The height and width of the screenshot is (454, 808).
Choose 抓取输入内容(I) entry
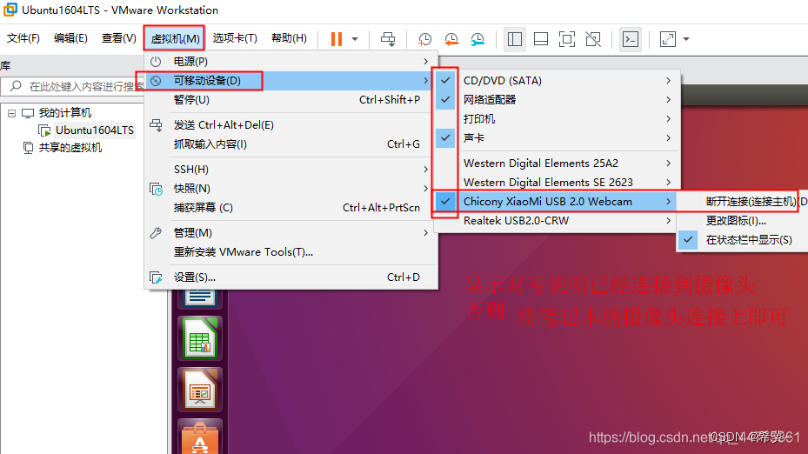[291, 144]
